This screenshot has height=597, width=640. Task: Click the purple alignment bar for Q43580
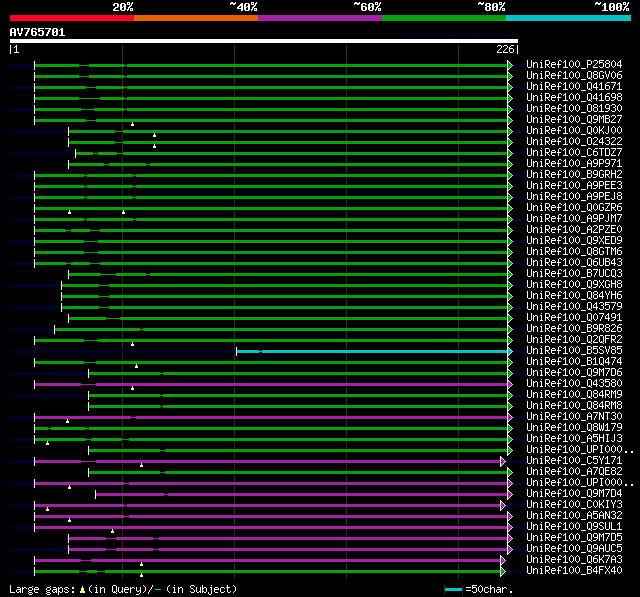click(271, 384)
